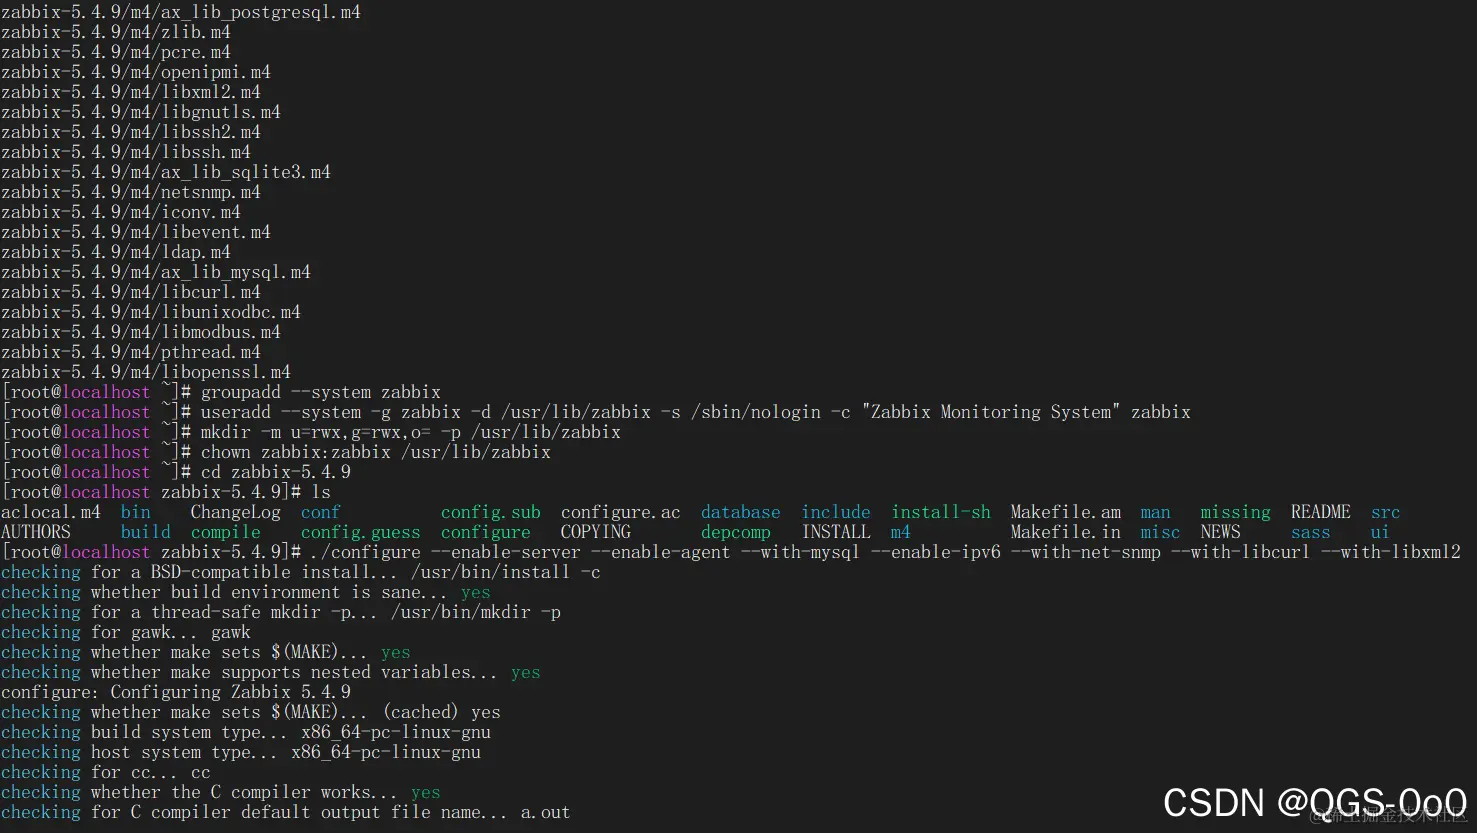Click the 'include' directory name

click(x=836, y=512)
